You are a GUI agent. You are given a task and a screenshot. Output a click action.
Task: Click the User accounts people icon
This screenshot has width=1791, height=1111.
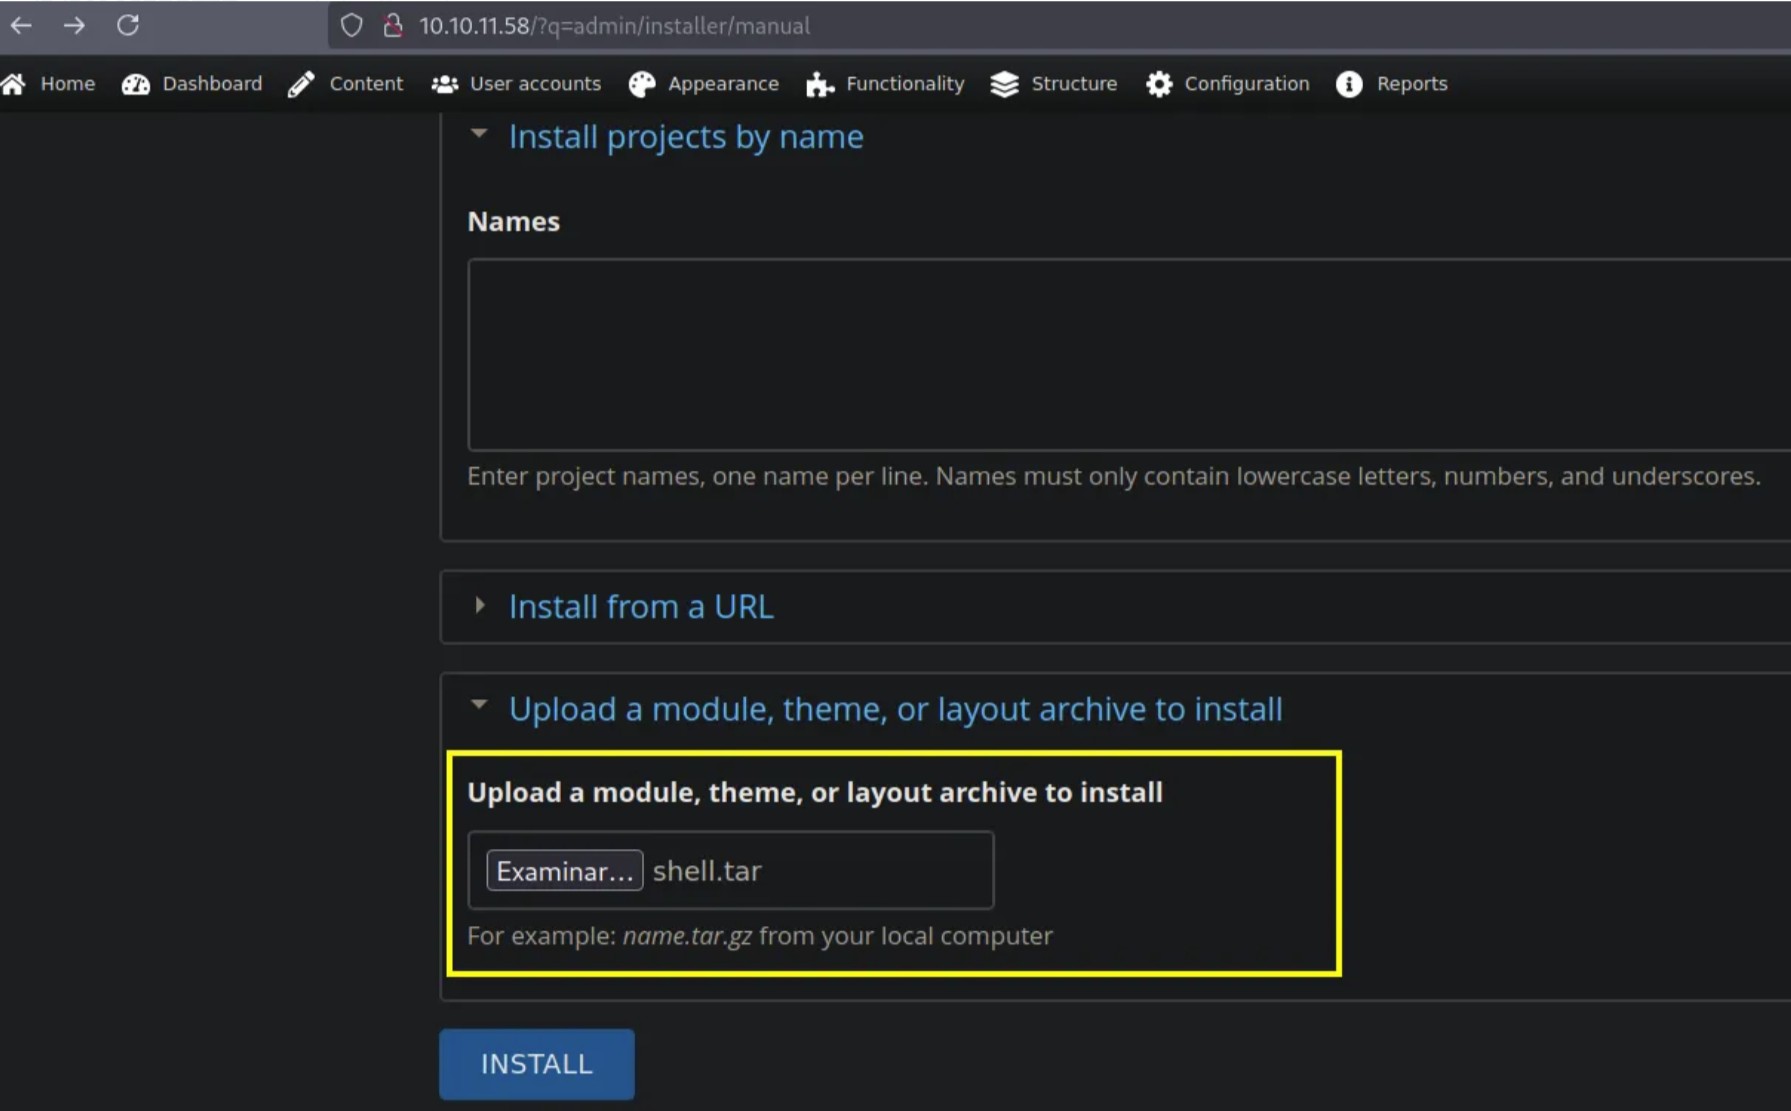click(444, 84)
